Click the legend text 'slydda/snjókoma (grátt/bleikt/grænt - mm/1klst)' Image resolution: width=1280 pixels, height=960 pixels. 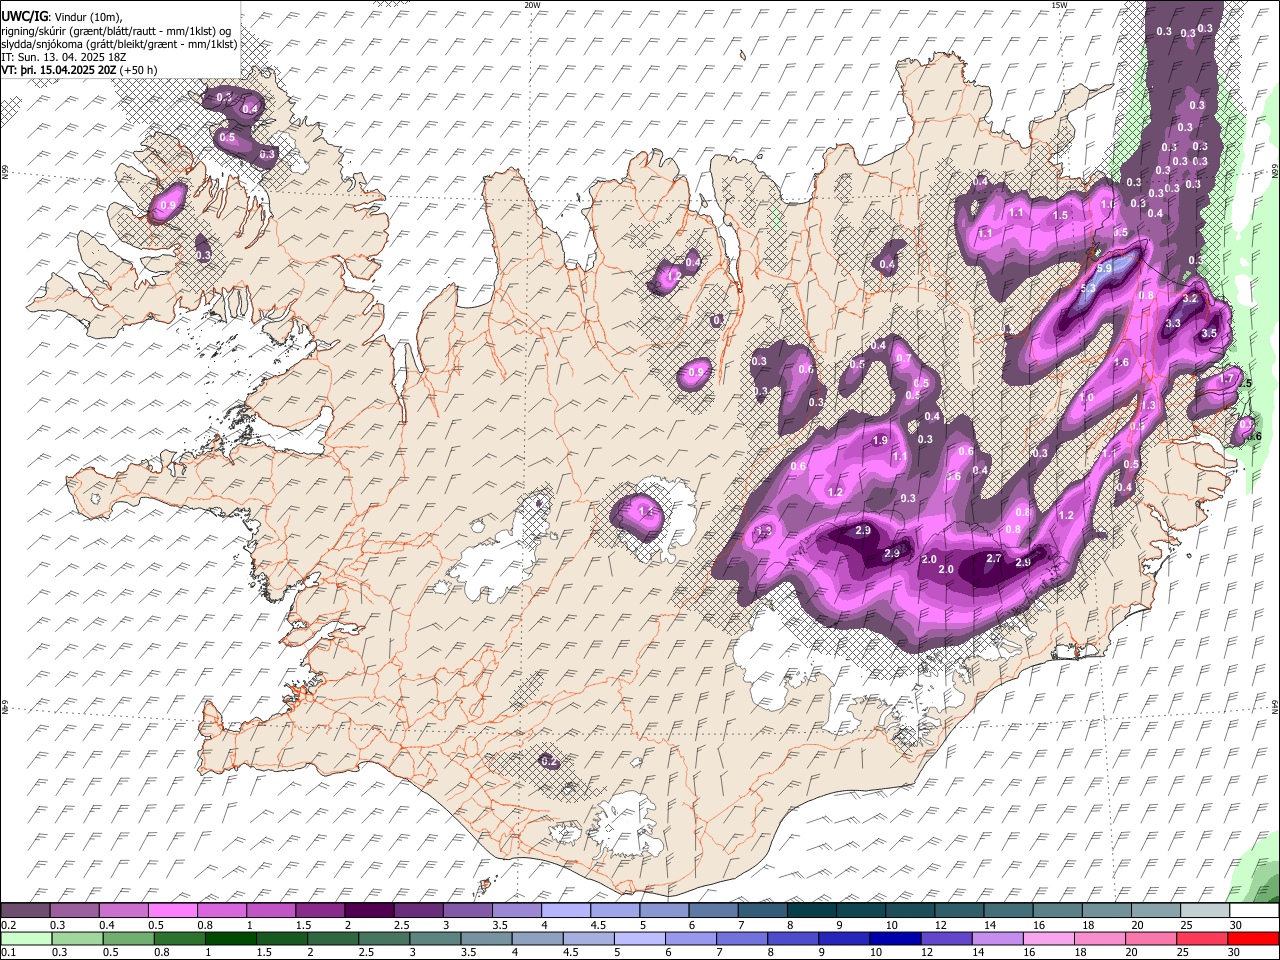(119, 44)
